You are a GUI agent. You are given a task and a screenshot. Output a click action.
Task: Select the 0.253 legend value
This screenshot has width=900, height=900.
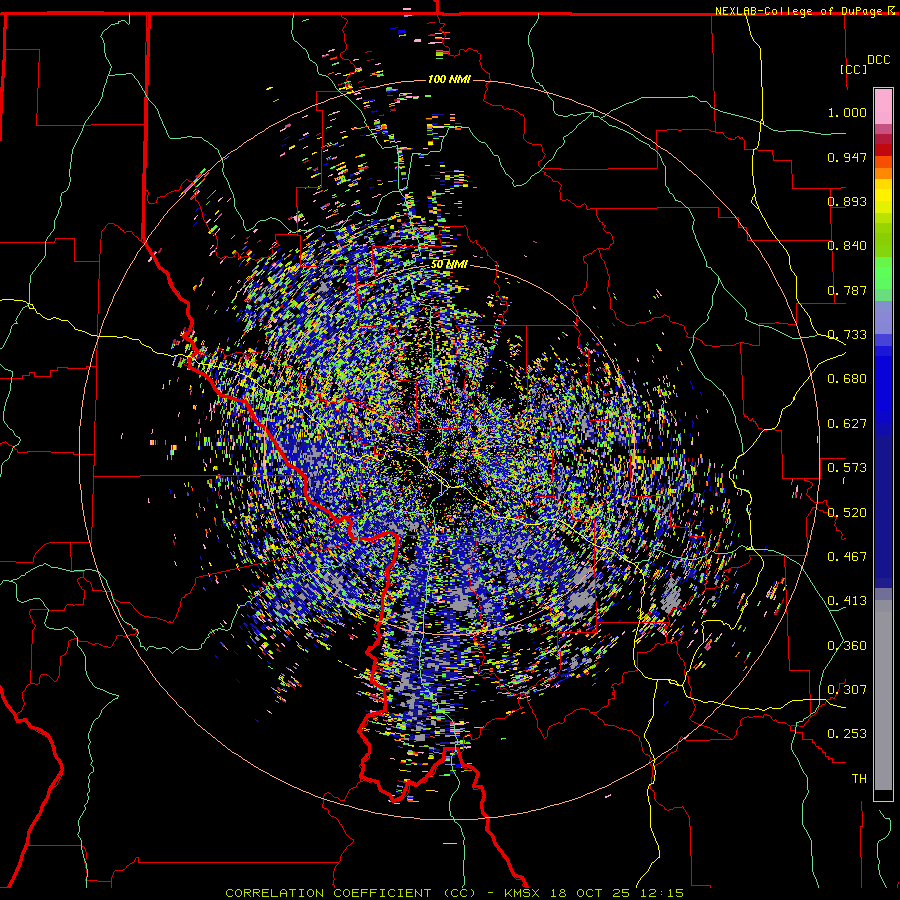click(x=847, y=734)
